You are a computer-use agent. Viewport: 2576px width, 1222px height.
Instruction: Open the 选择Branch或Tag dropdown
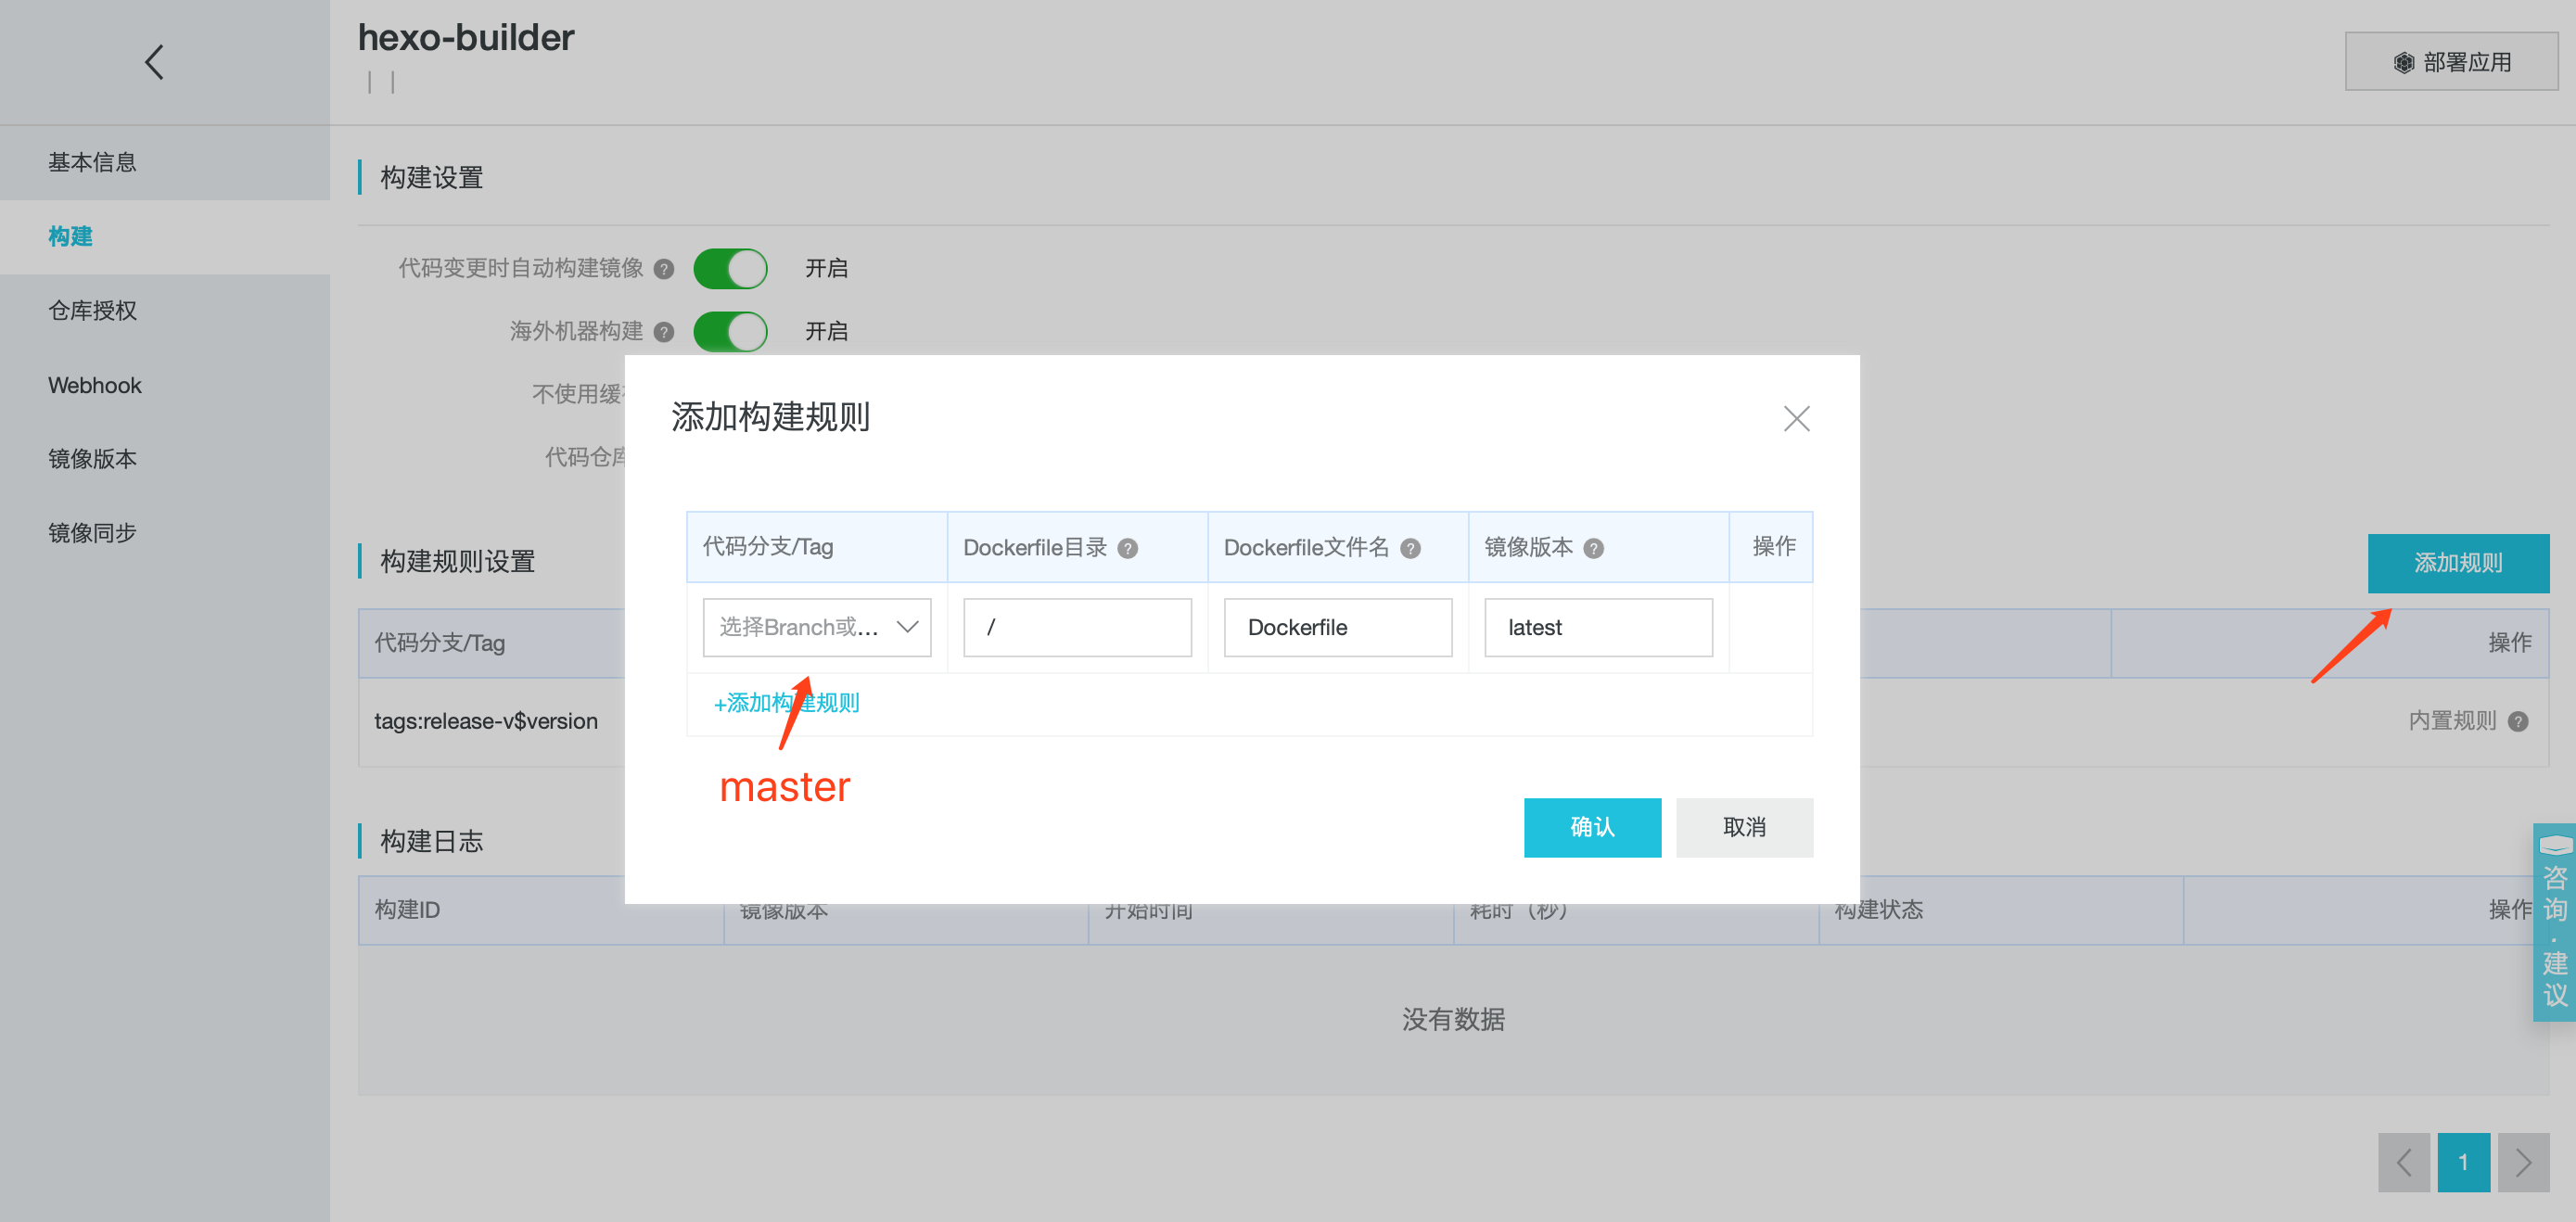[x=816, y=627]
